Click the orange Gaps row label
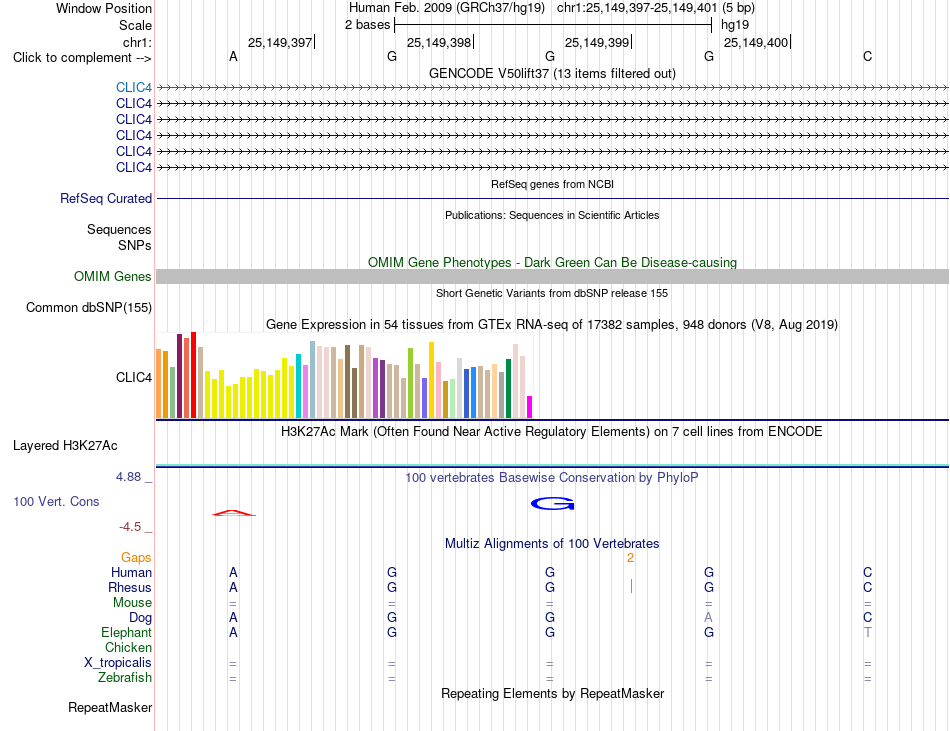Screen dimensions: 950x731 [x=136, y=557]
